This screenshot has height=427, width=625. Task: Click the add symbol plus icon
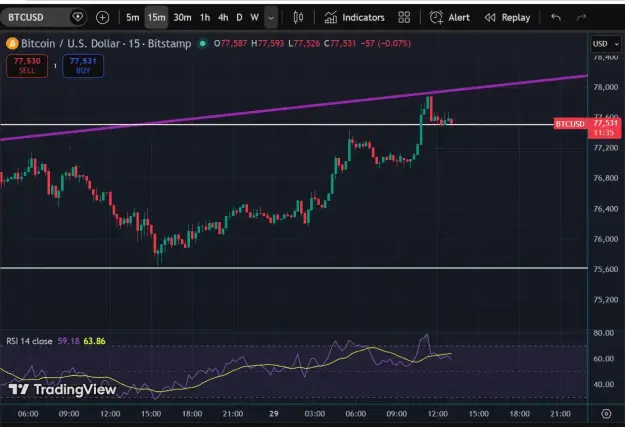(102, 18)
